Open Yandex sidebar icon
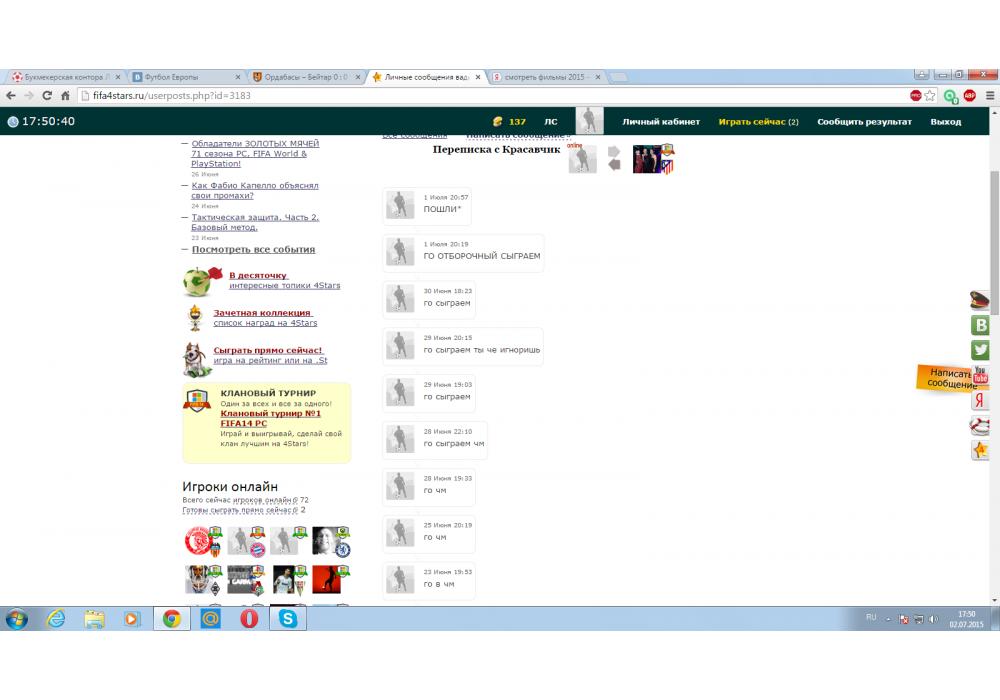This screenshot has height=700, width=1000. tap(980, 400)
